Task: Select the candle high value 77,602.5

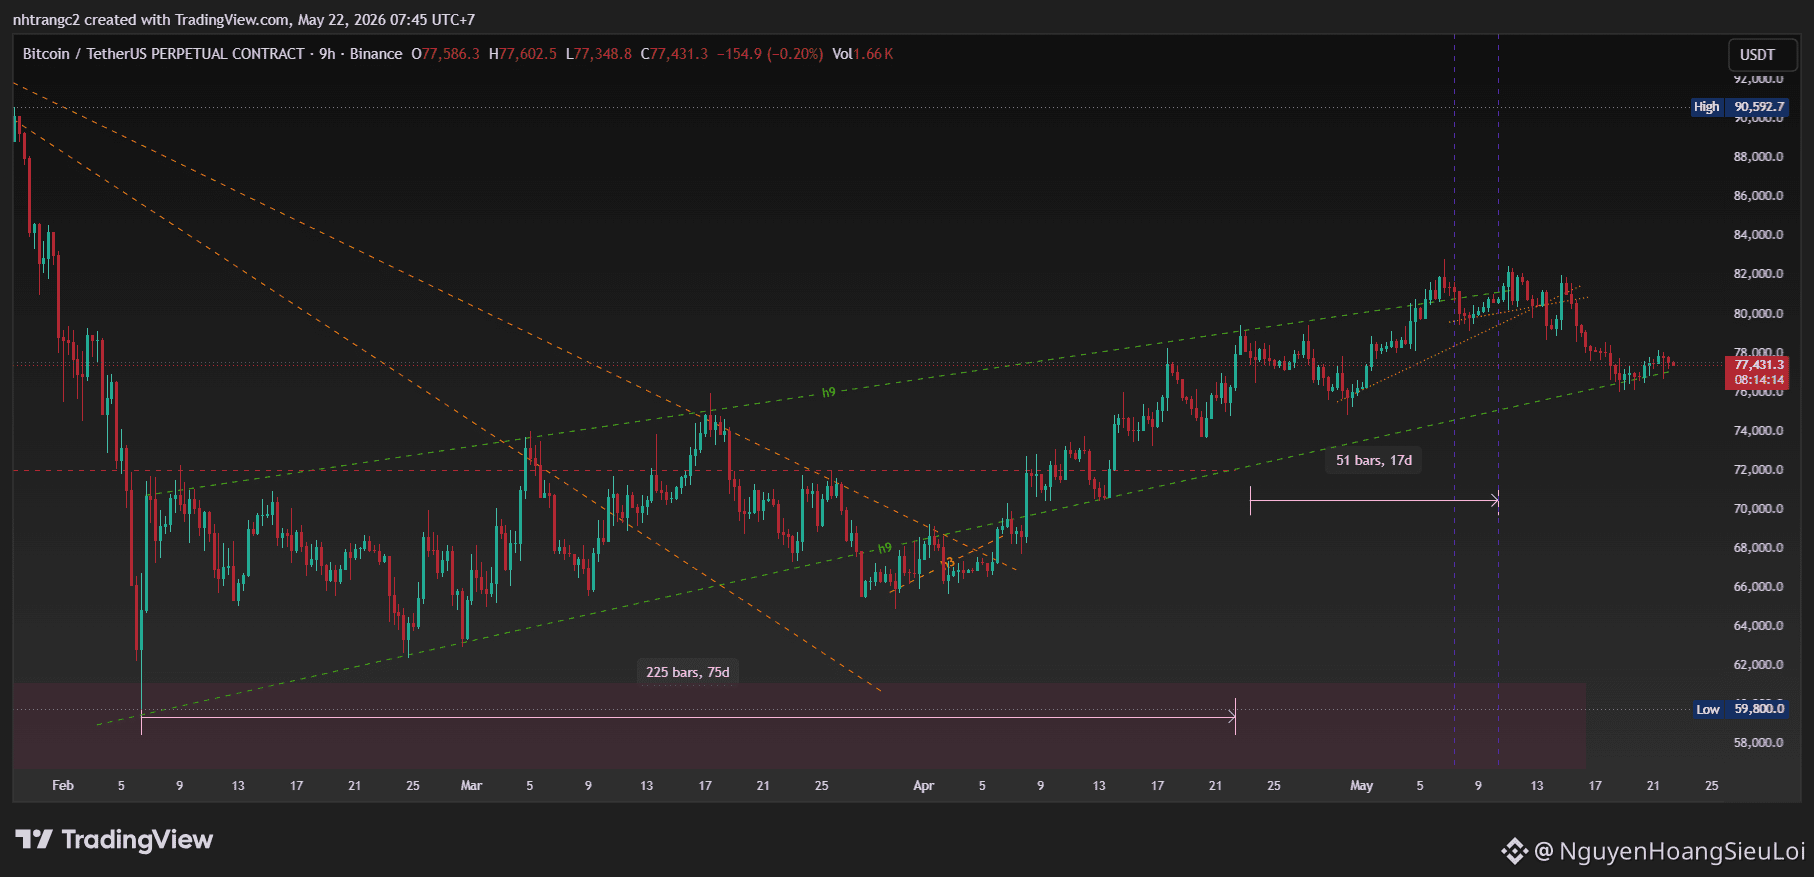Action: click(528, 54)
